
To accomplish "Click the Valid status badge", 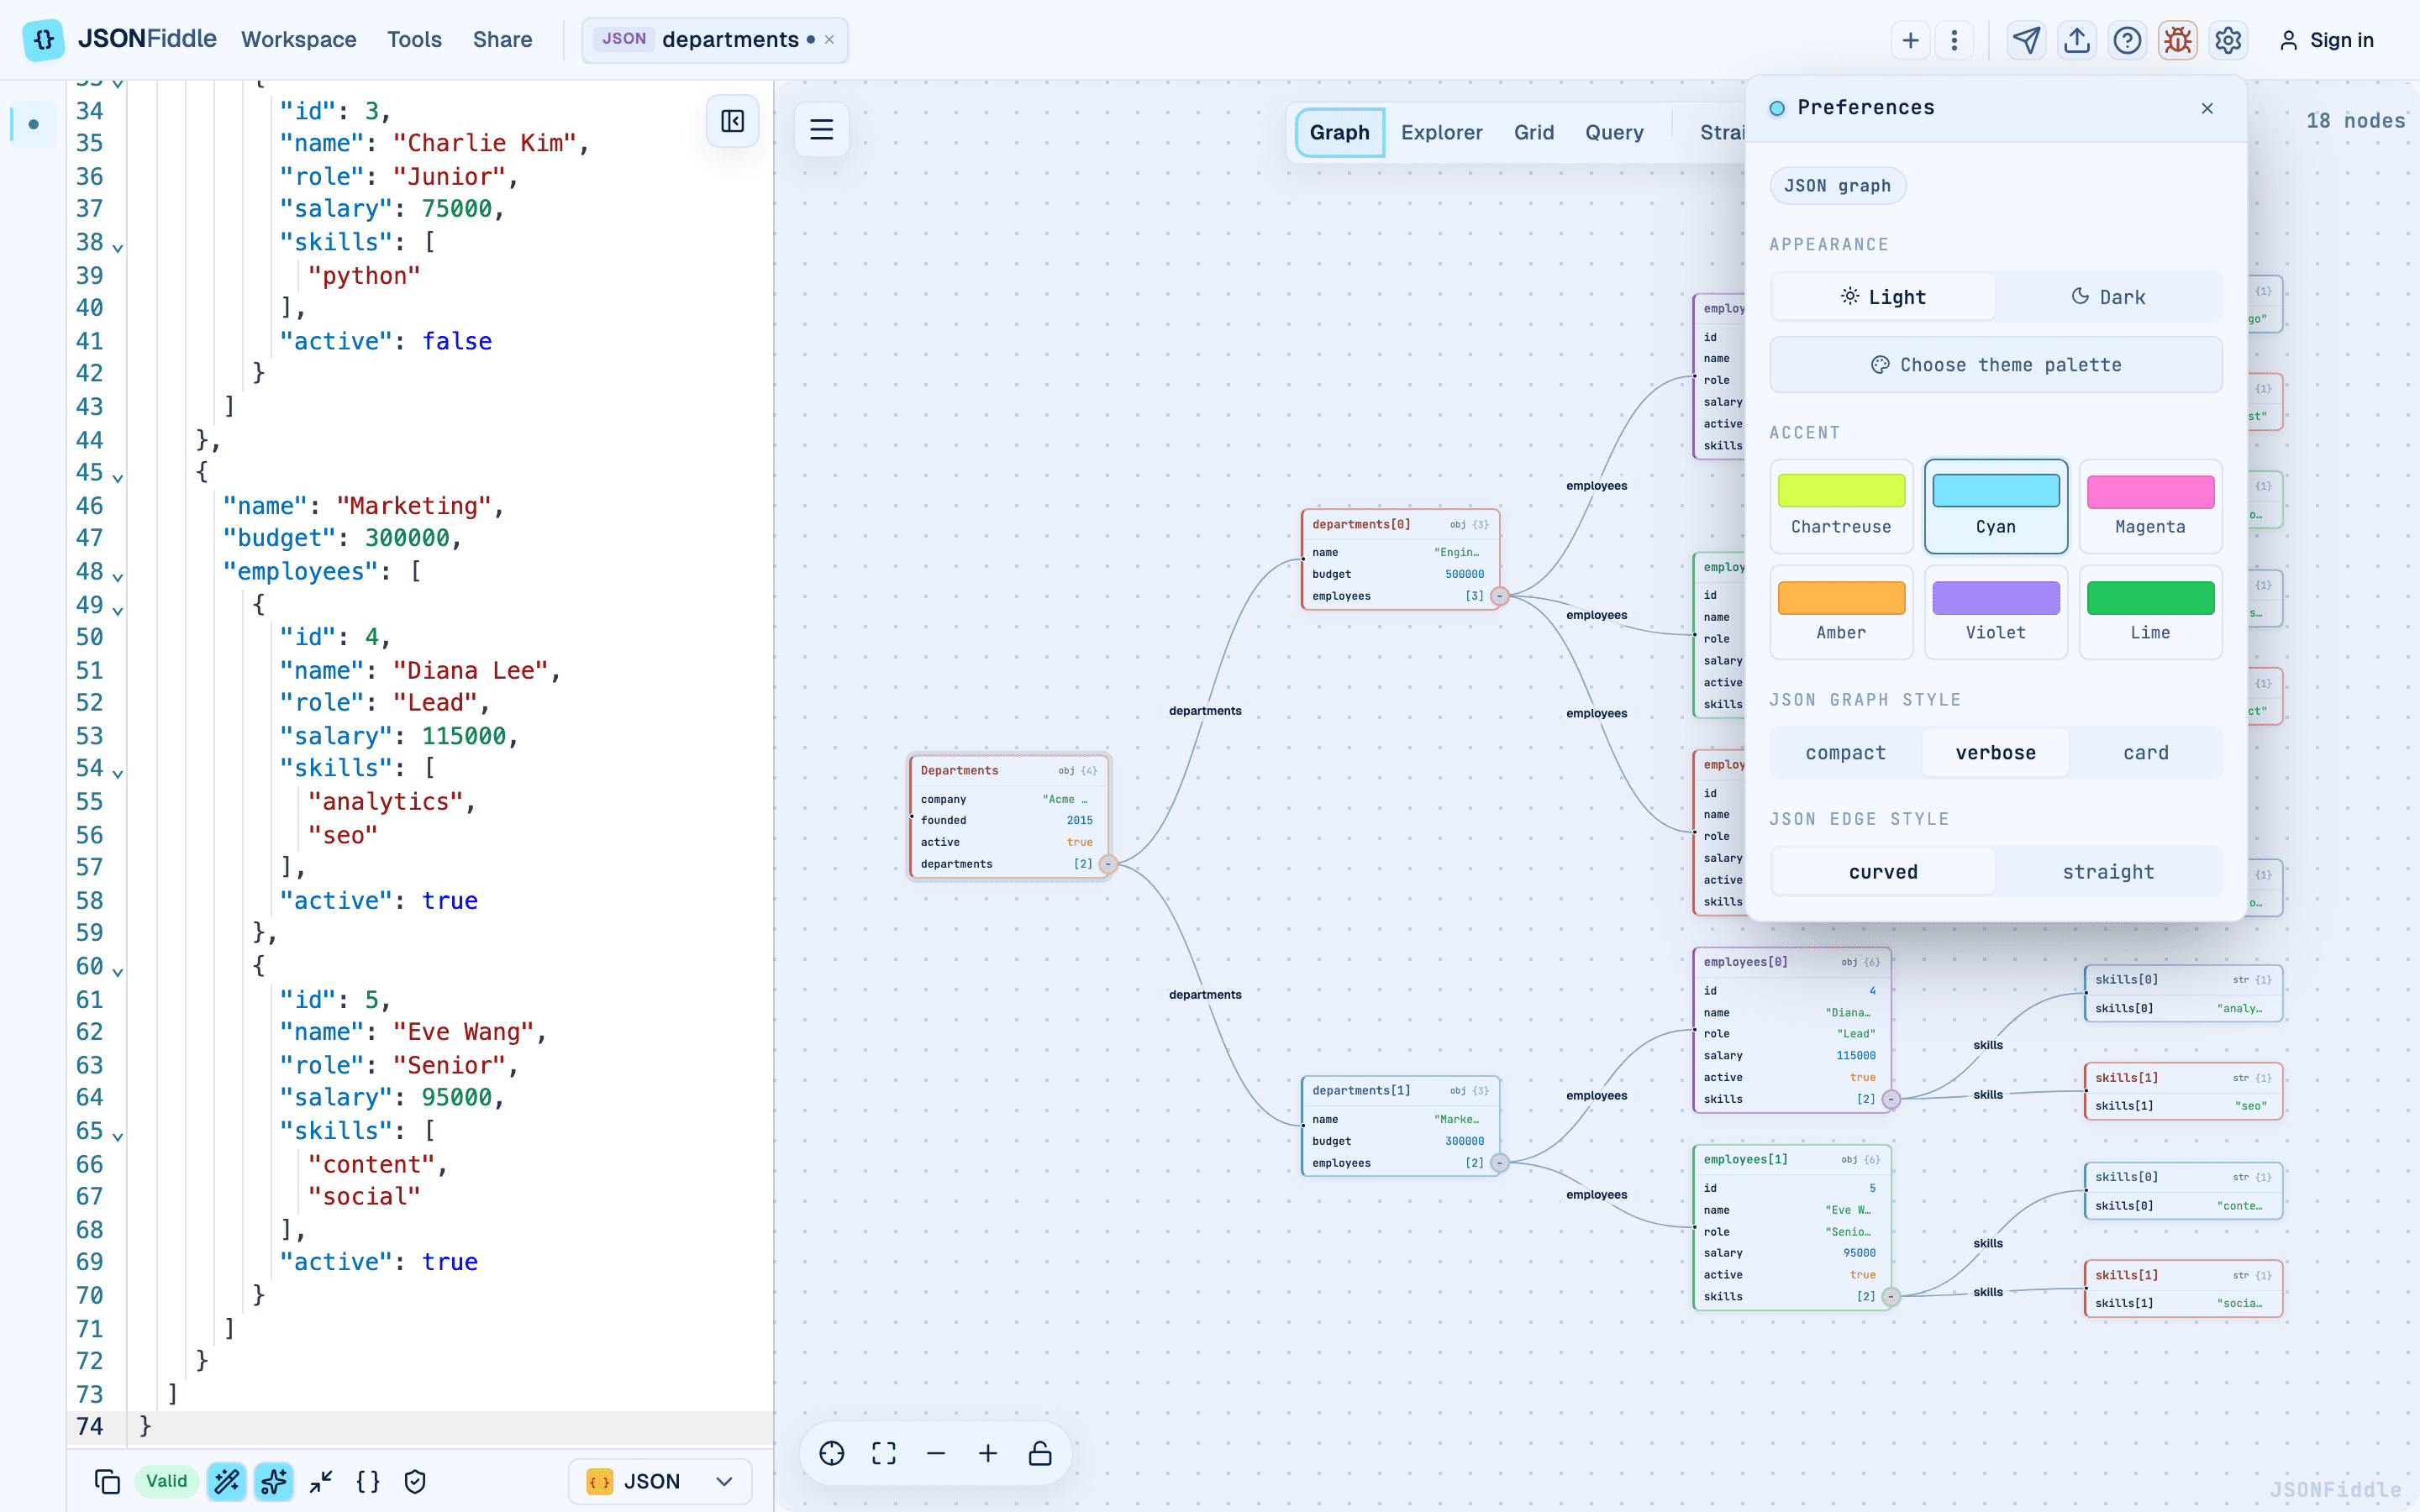I will (166, 1481).
